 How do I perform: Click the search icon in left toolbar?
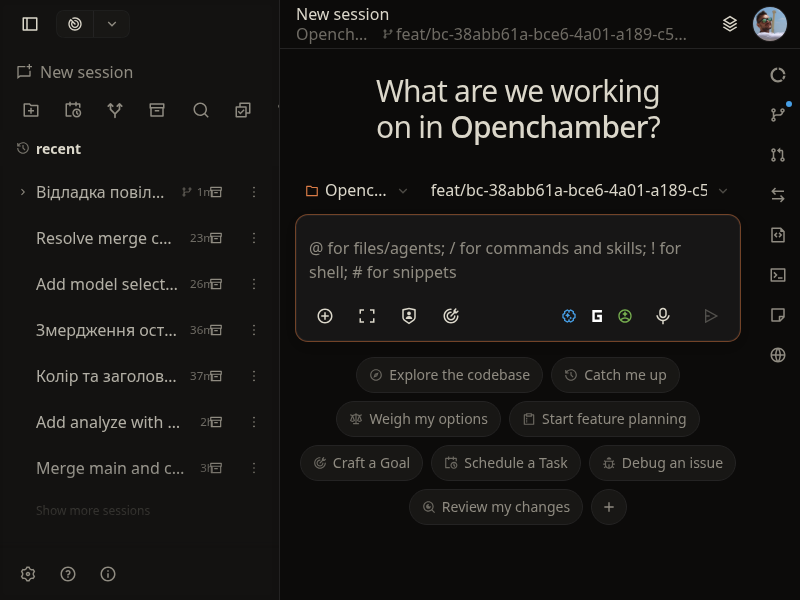point(201,110)
